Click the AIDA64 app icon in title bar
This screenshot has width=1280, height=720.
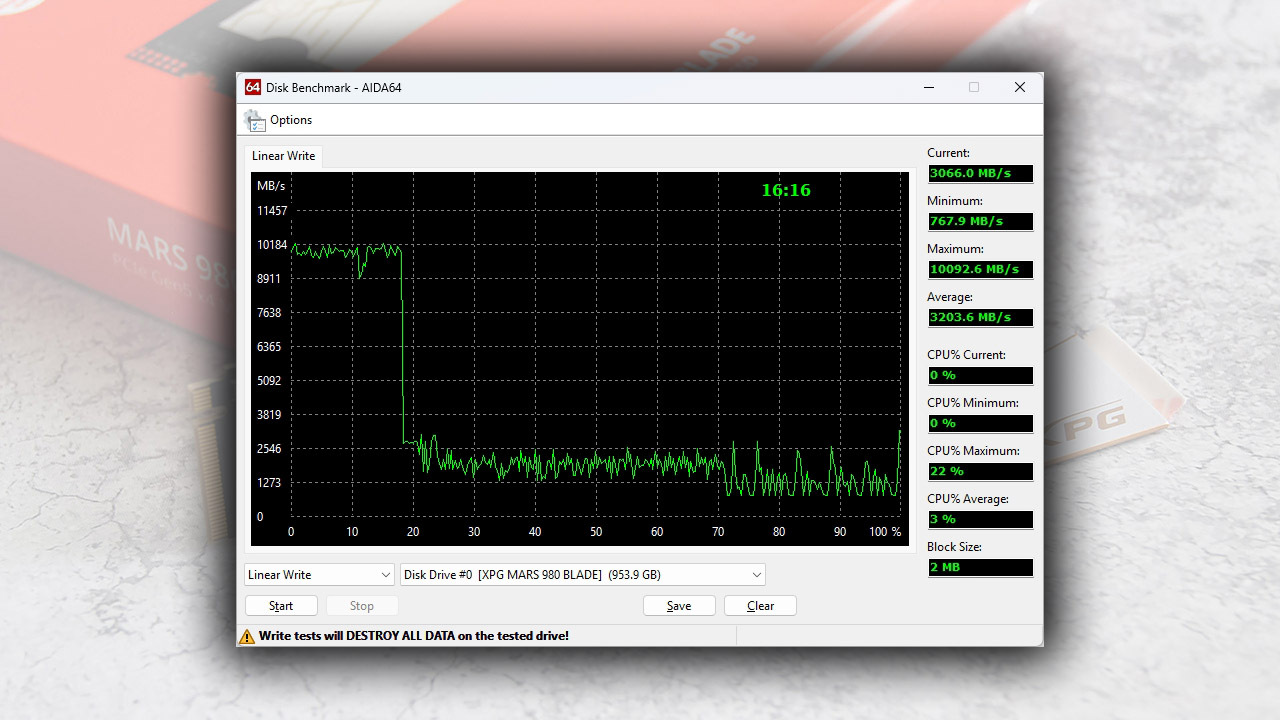tap(253, 88)
